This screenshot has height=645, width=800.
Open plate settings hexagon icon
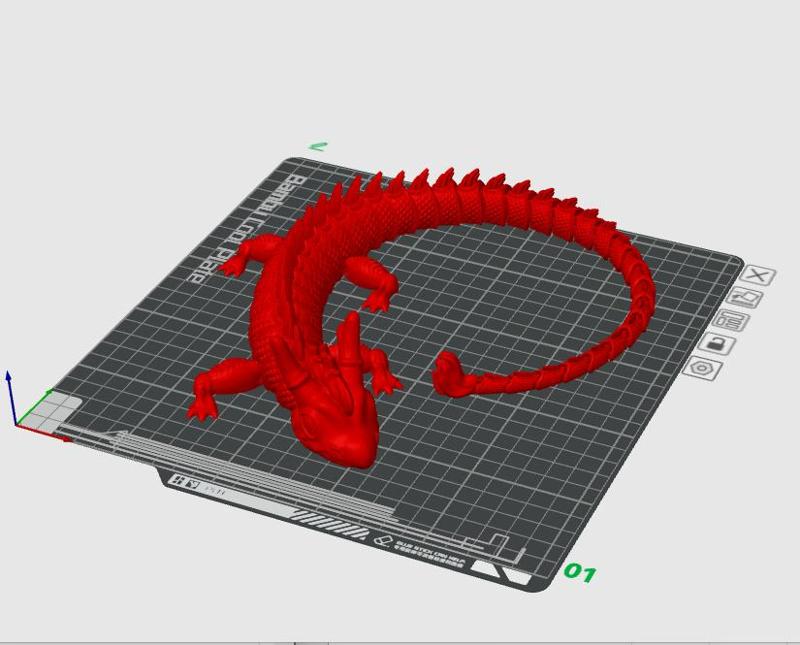(x=703, y=368)
